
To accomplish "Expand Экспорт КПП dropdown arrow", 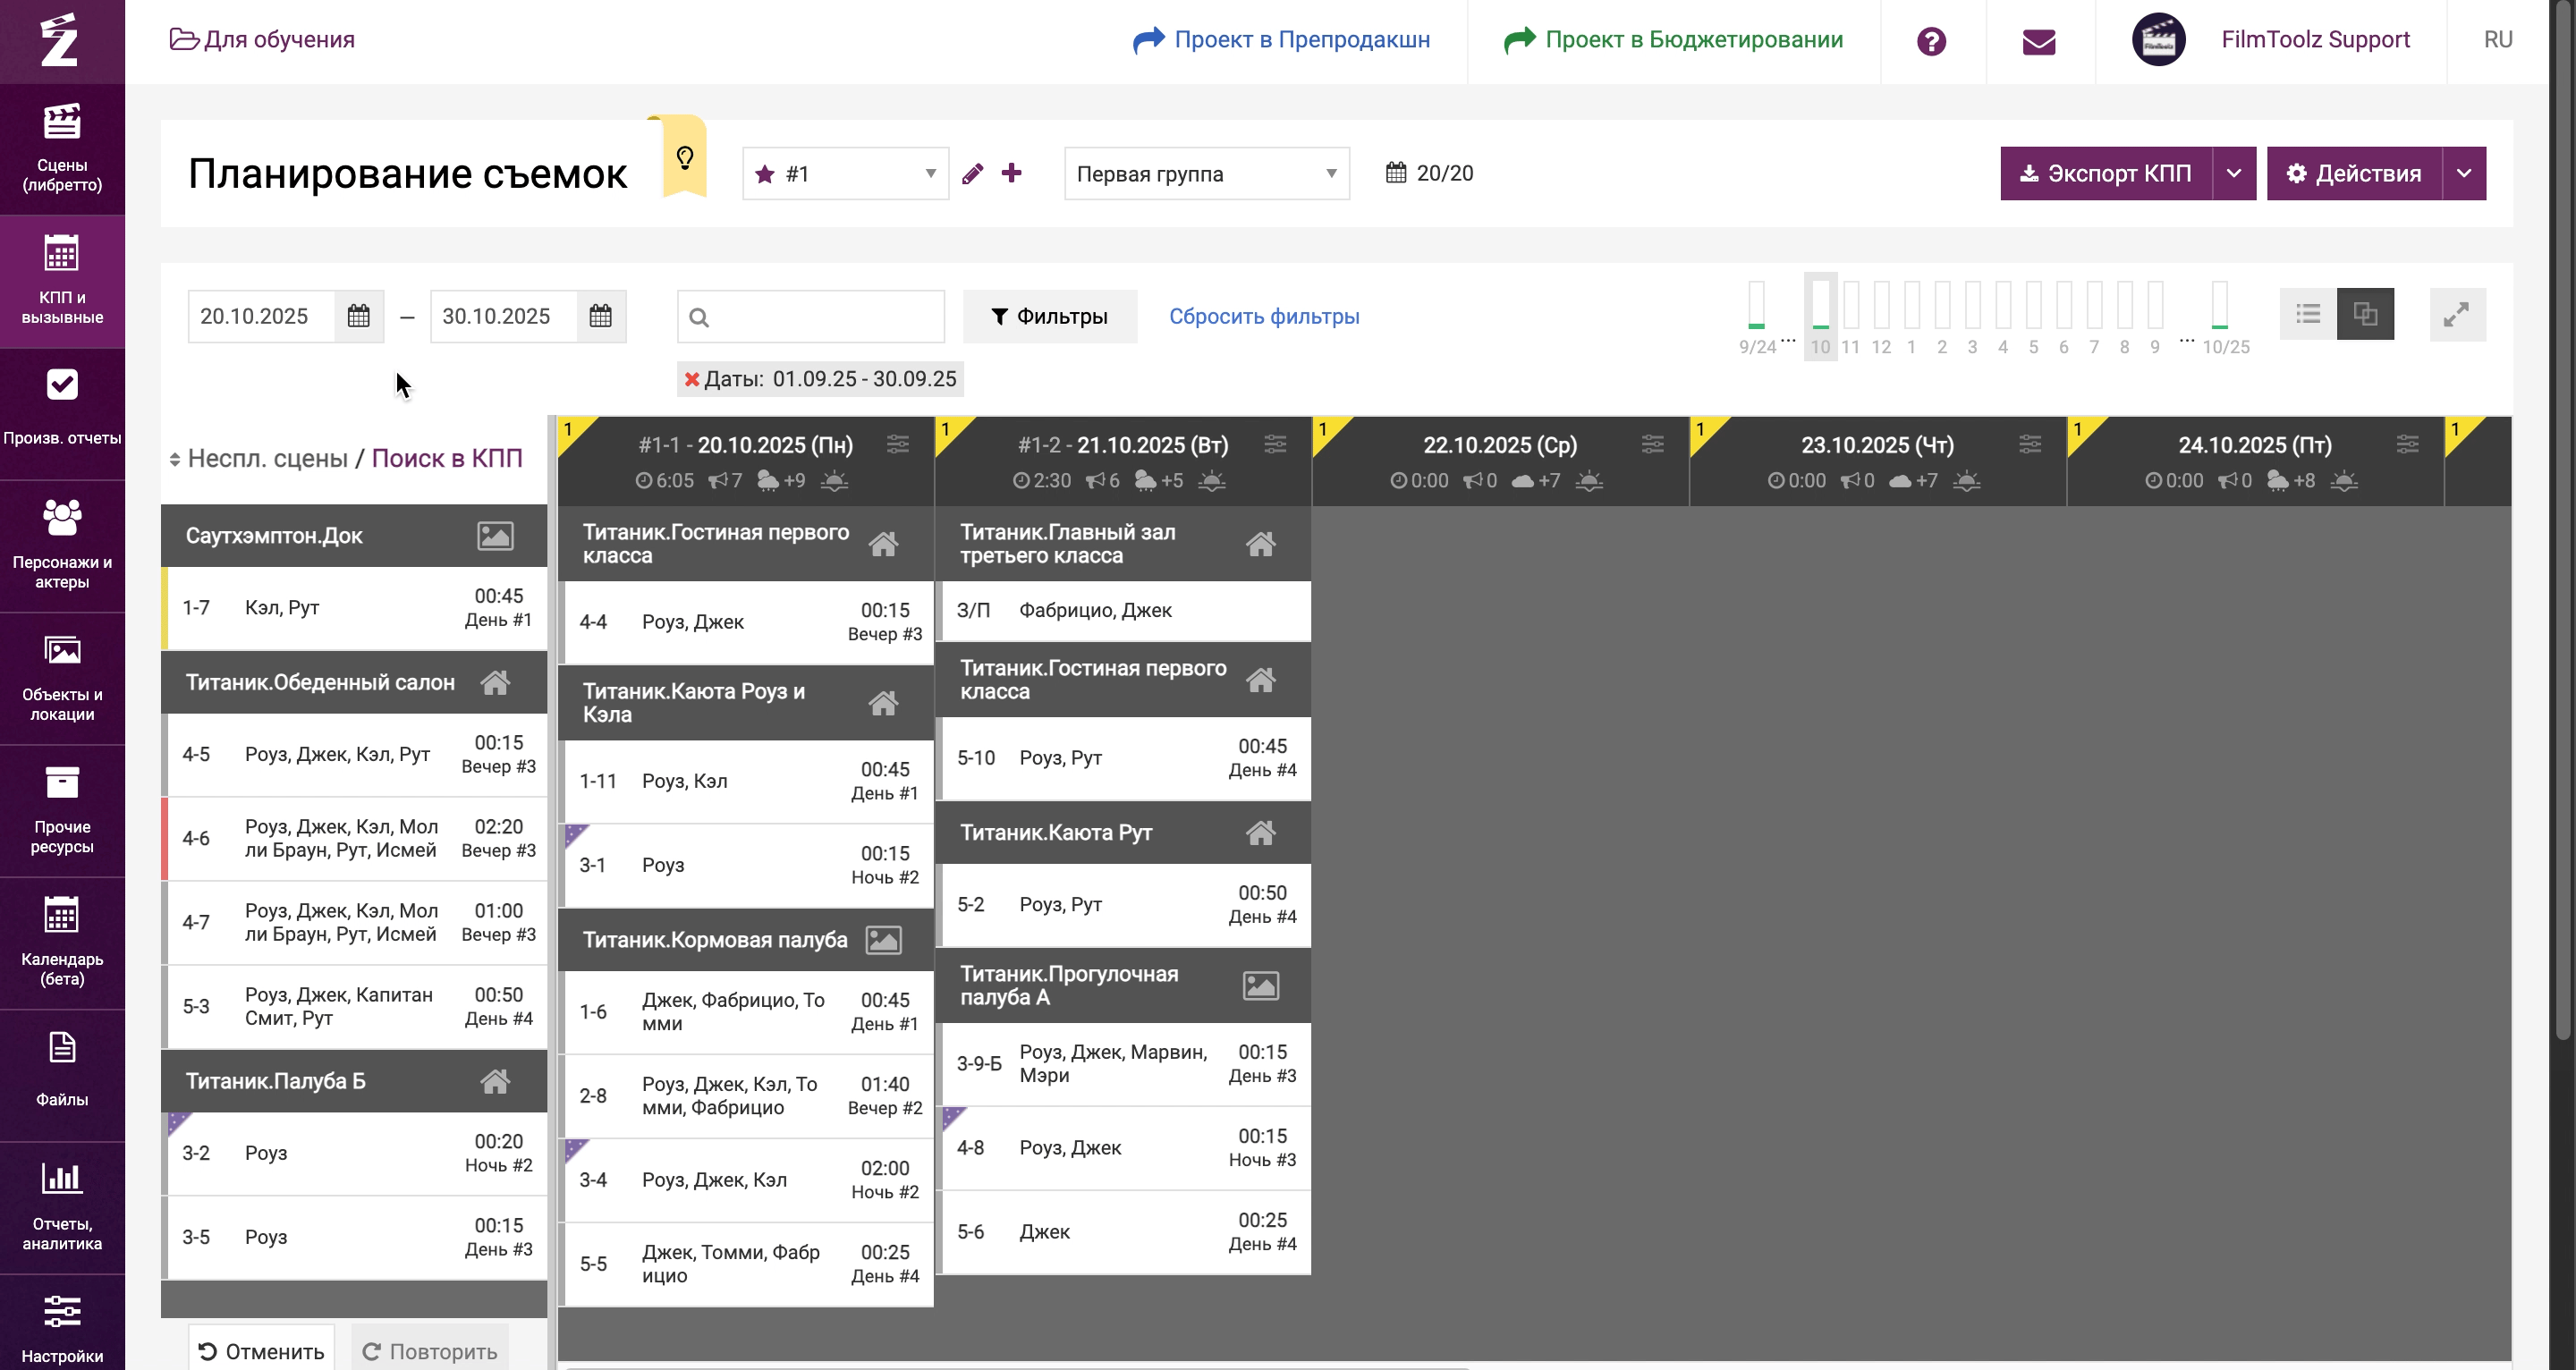I will point(2233,174).
